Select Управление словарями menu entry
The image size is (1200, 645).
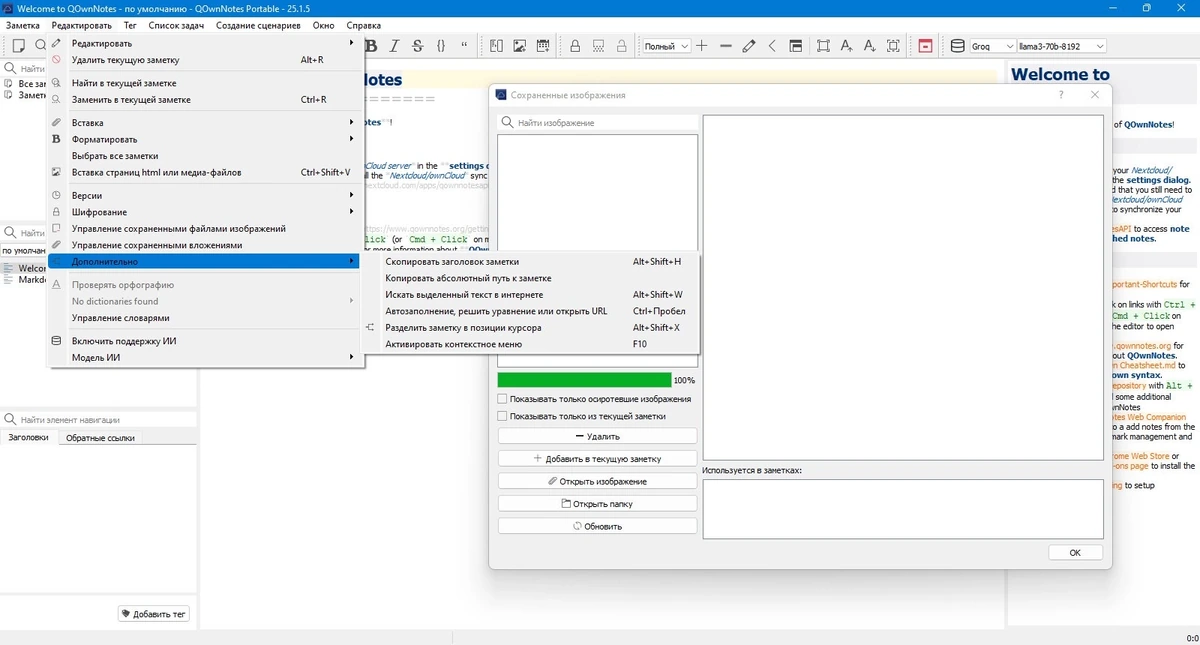[x=205, y=318]
